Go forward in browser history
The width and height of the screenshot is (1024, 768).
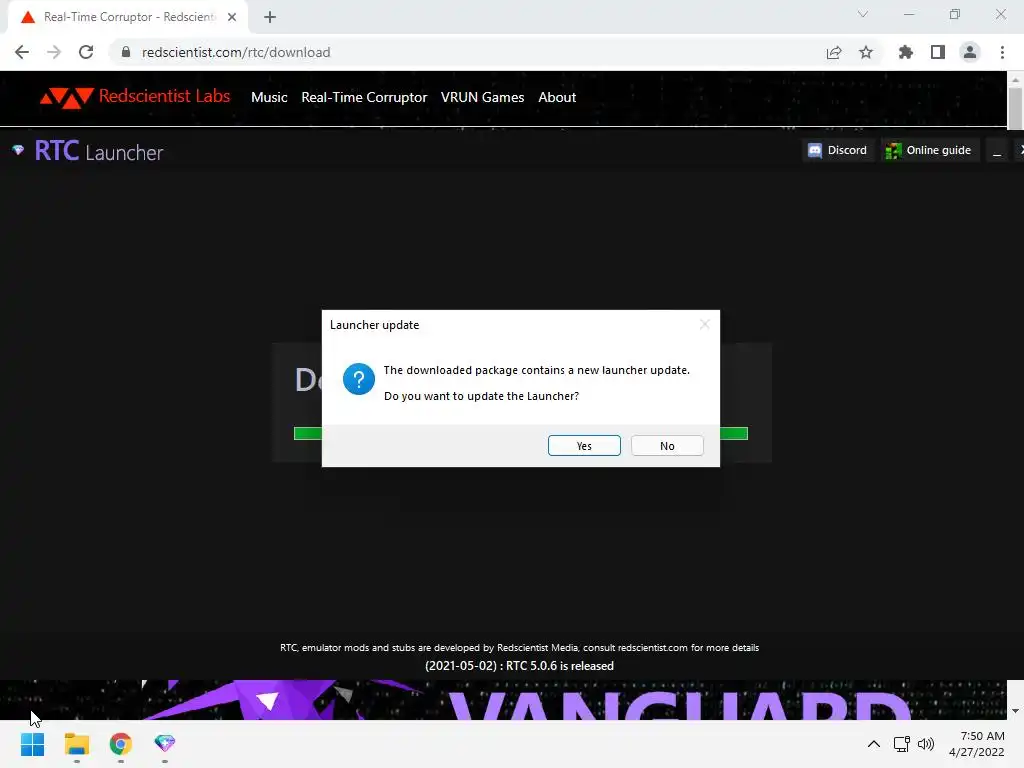click(54, 52)
